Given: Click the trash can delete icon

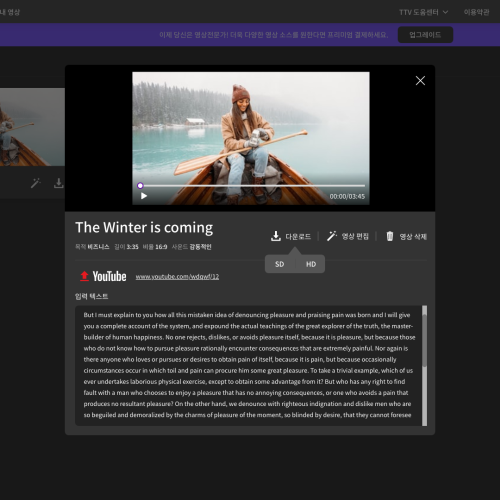Looking at the screenshot, I should [390, 236].
